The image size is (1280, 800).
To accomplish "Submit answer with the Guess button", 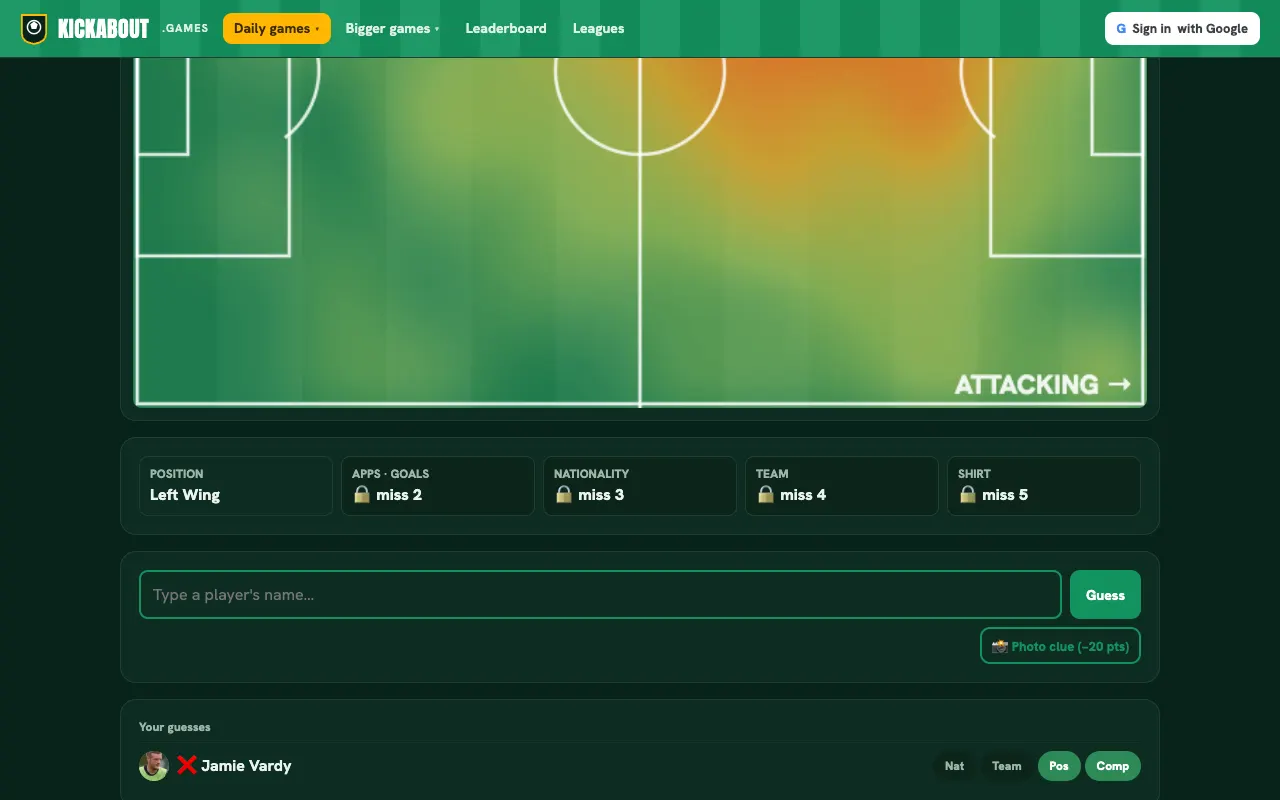I will (1105, 595).
